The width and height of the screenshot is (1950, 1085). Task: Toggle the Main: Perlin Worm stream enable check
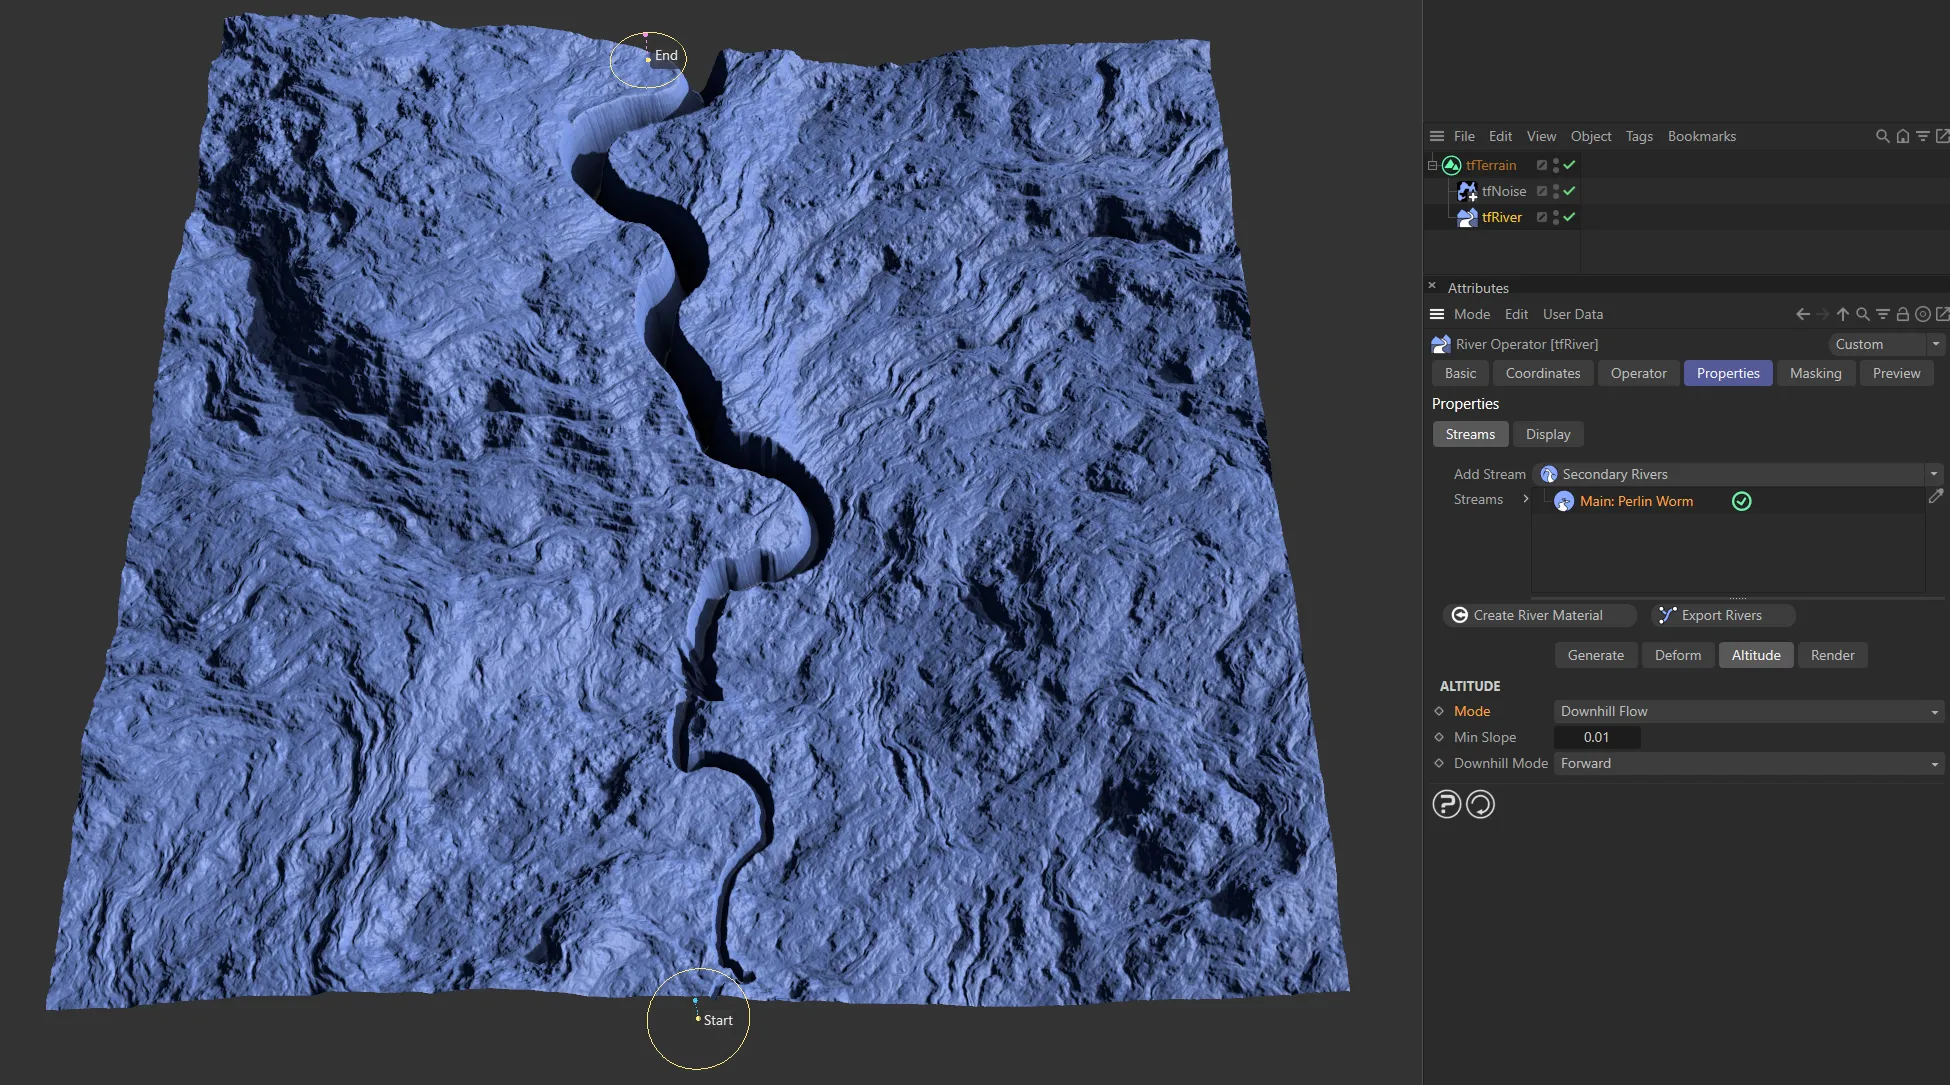[1741, 501]
